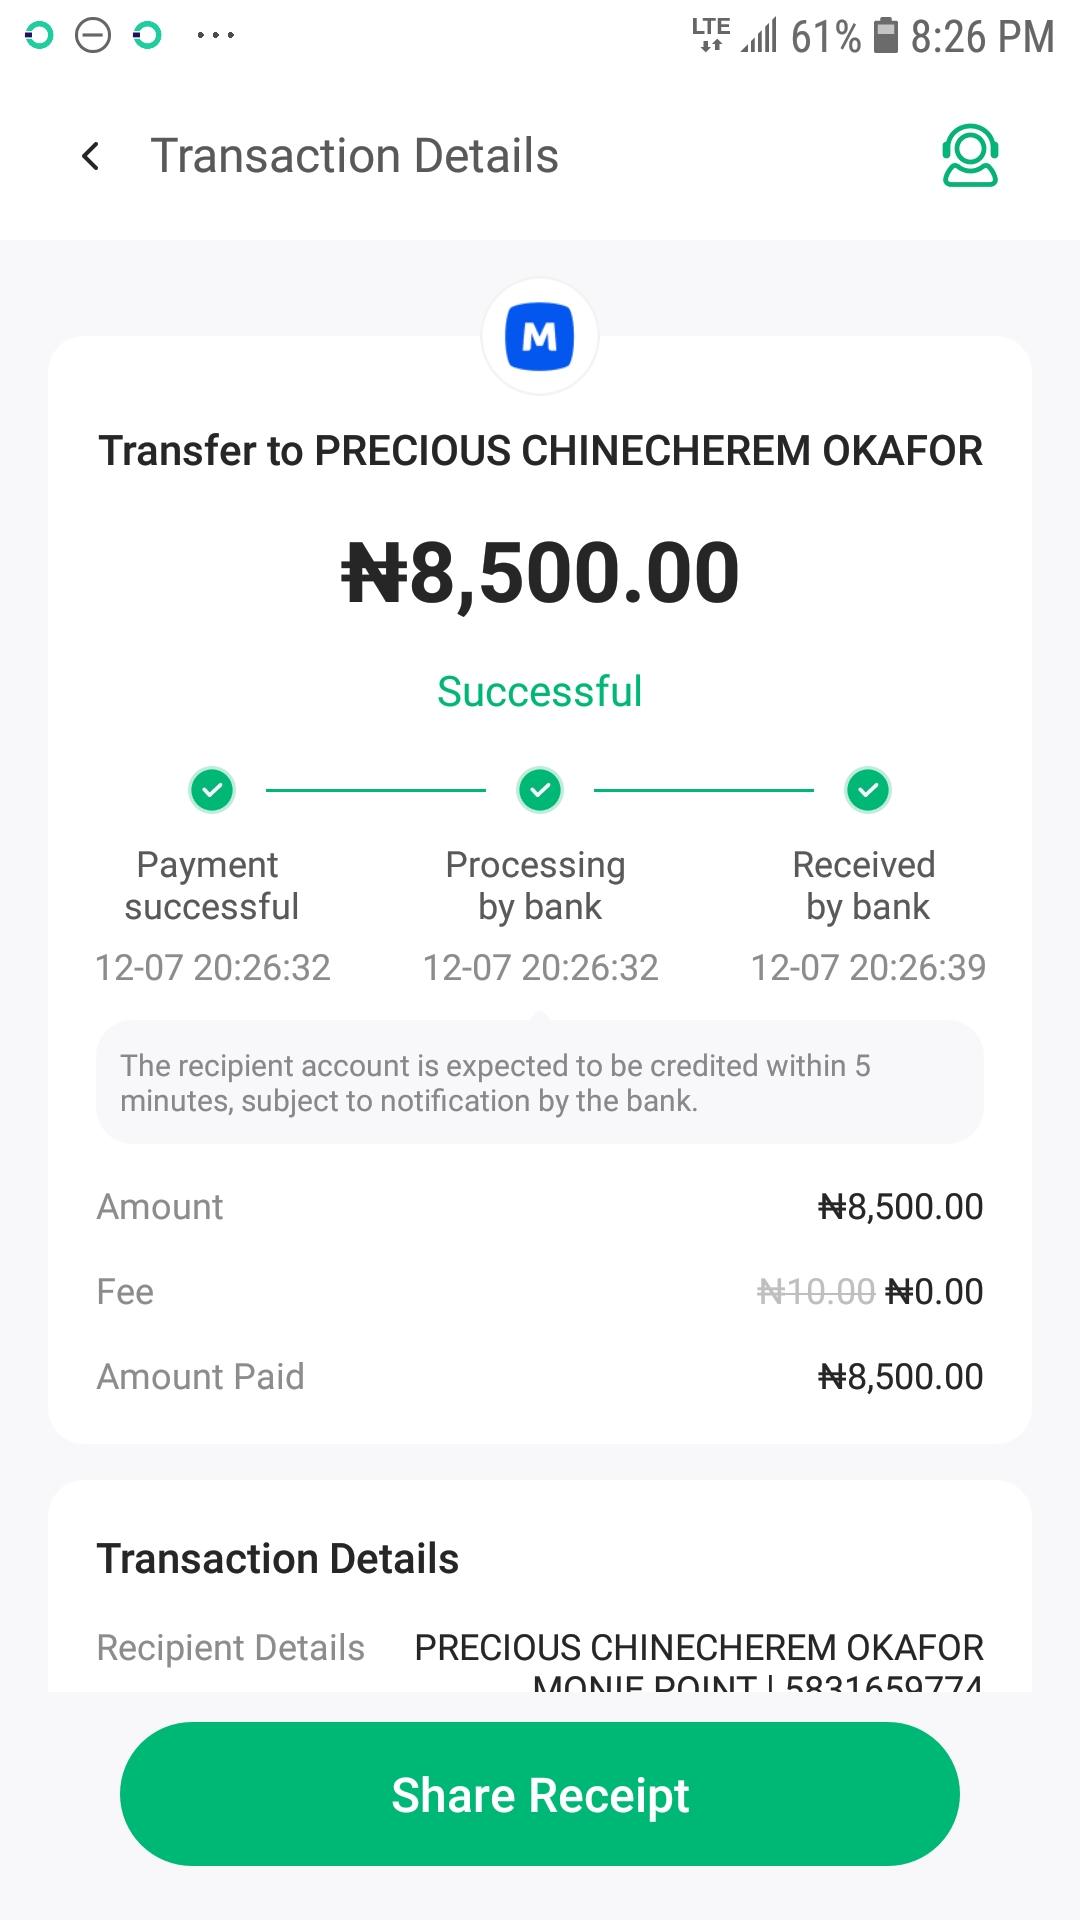Tap the Transfer to PRECIOUS CHINECHEREM OKAFOR heading
This screenshot has height=1920, width=1080.
coord(540,451)
